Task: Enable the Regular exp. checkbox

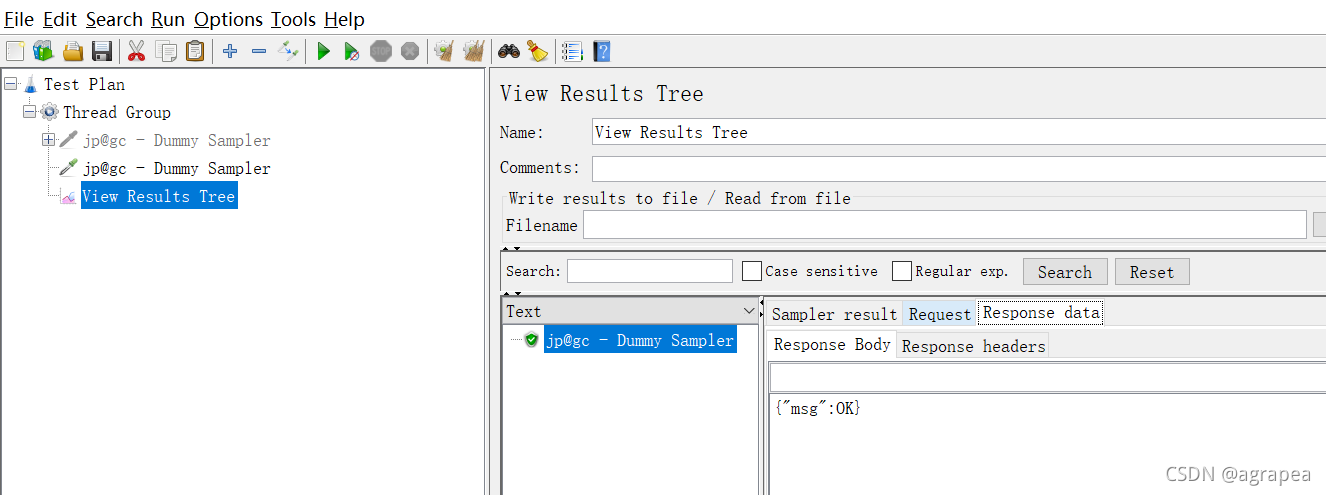Action: pyautogui.click(x=902, y=271)
